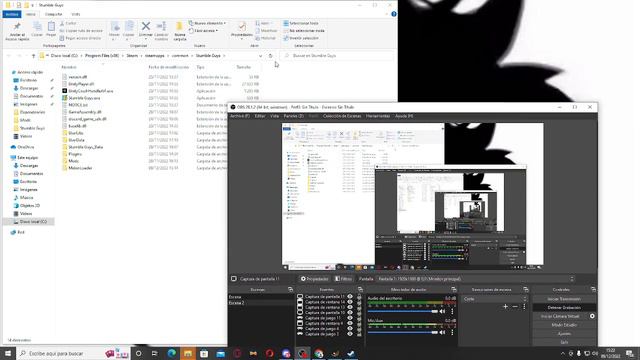Toggle visibility of Captura de ventana 14
Image resolution: width=640 pixels, height=360 pixels.
(350, 302)
